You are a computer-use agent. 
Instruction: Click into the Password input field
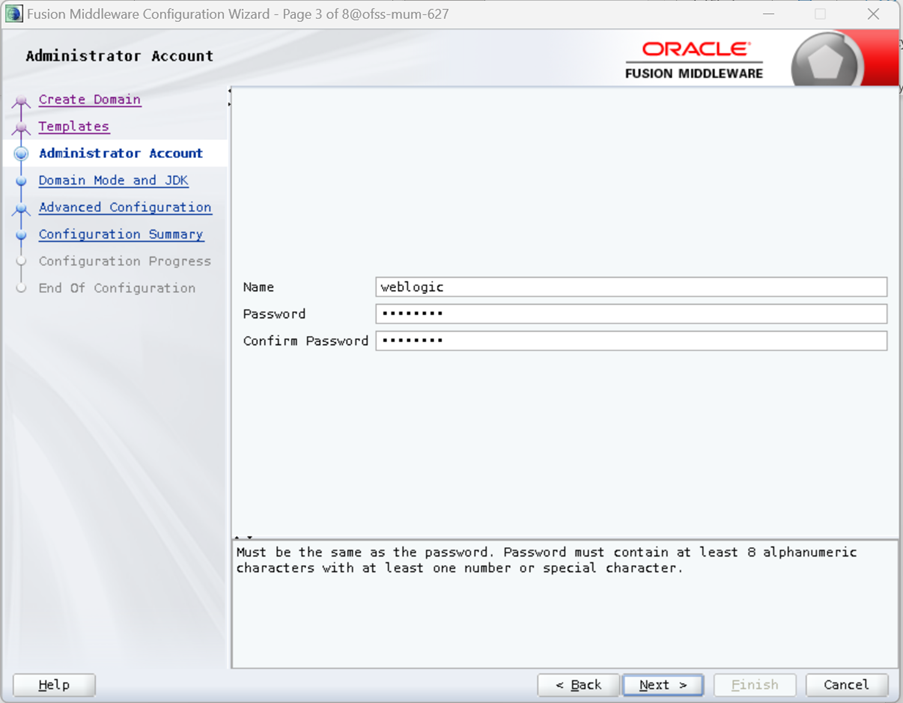pyautogui.click(x=630, y=314)
